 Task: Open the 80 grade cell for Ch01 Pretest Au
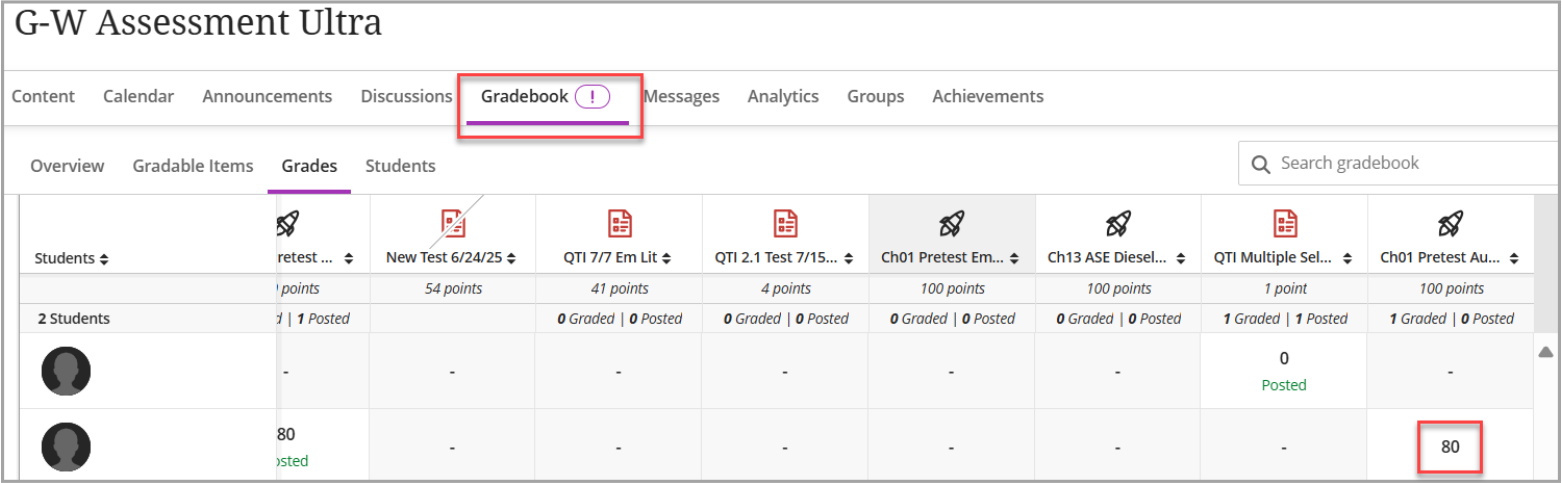pos(1450,447)
